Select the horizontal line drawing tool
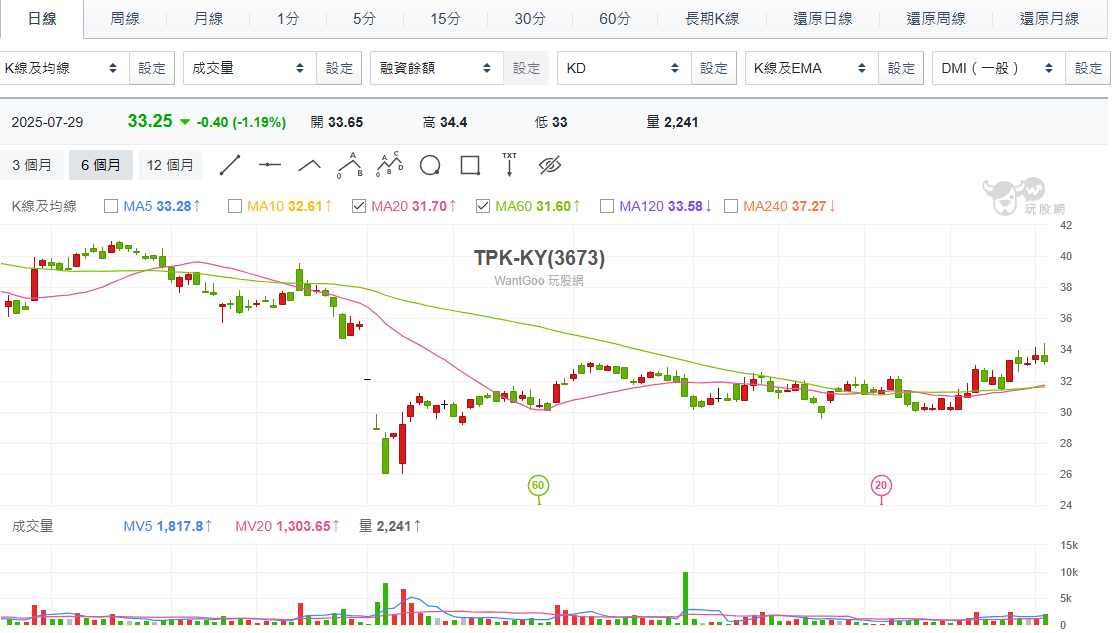 click(x=270, y=165)
